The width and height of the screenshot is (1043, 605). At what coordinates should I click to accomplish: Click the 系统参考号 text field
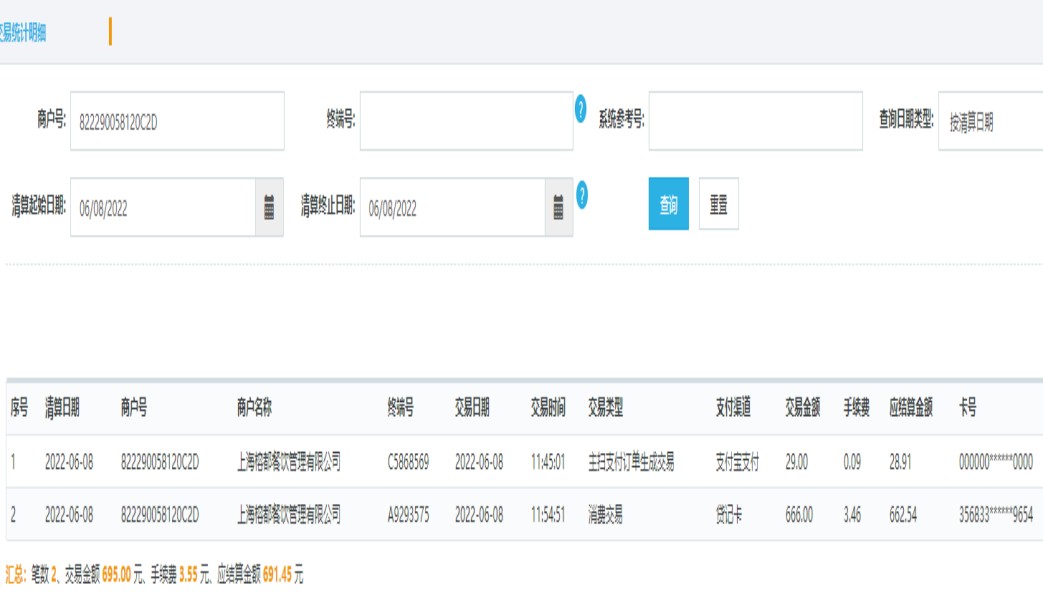[x=755, y=122]
